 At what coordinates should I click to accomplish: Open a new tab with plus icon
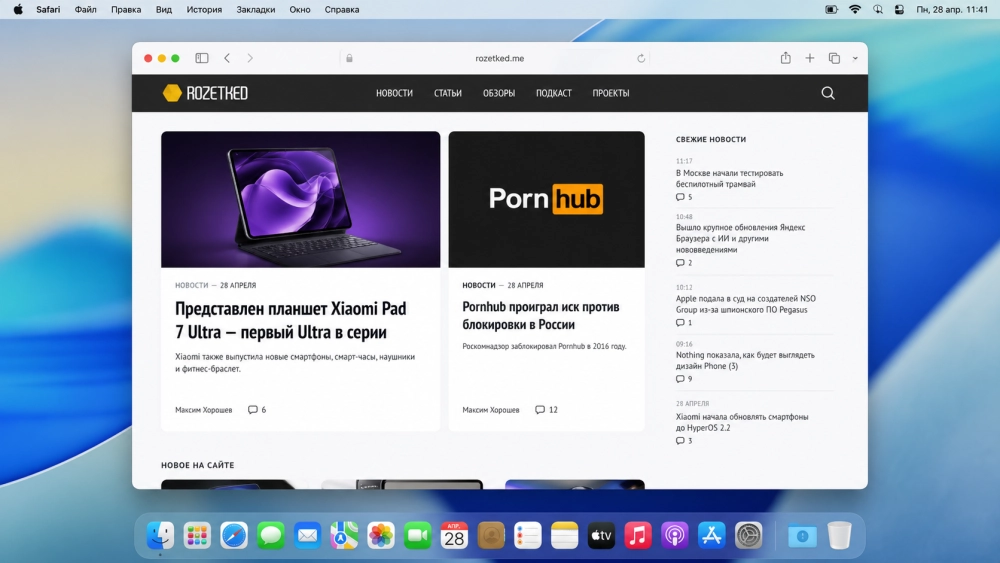tap(810, 58)
